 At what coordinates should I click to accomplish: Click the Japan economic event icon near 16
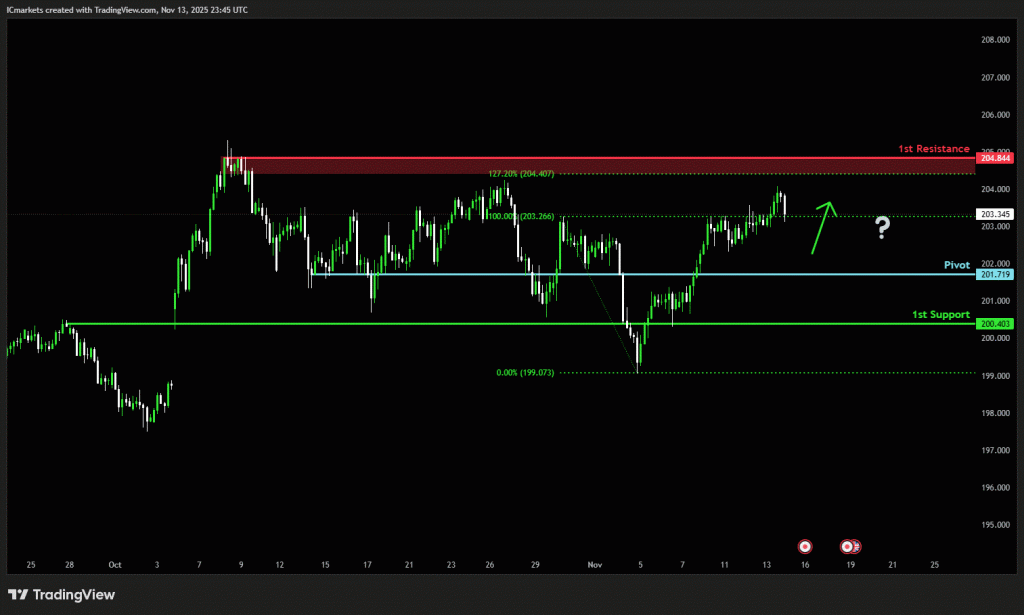pos(805,546)
